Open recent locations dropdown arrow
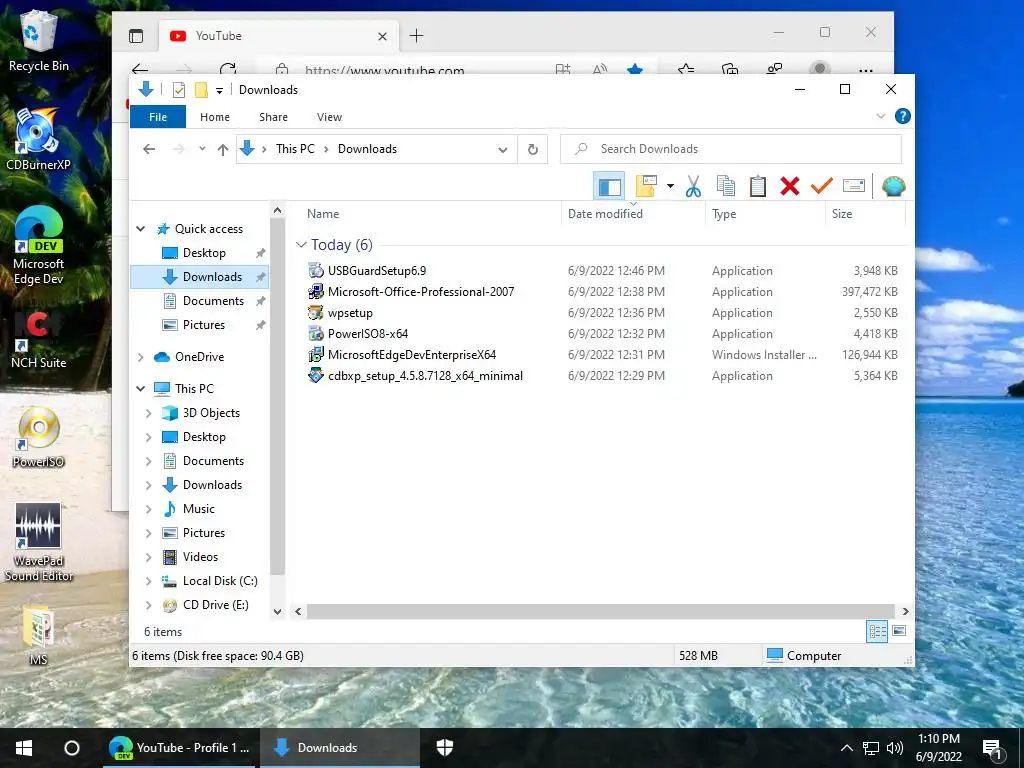This screenshot has width=1024, height=768. pos(202,149)
